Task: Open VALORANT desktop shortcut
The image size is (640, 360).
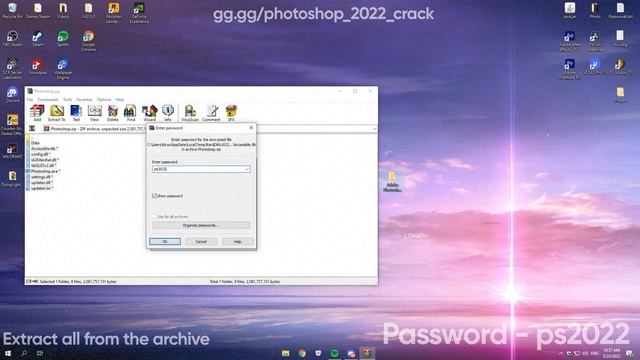Action: point(12,151)
